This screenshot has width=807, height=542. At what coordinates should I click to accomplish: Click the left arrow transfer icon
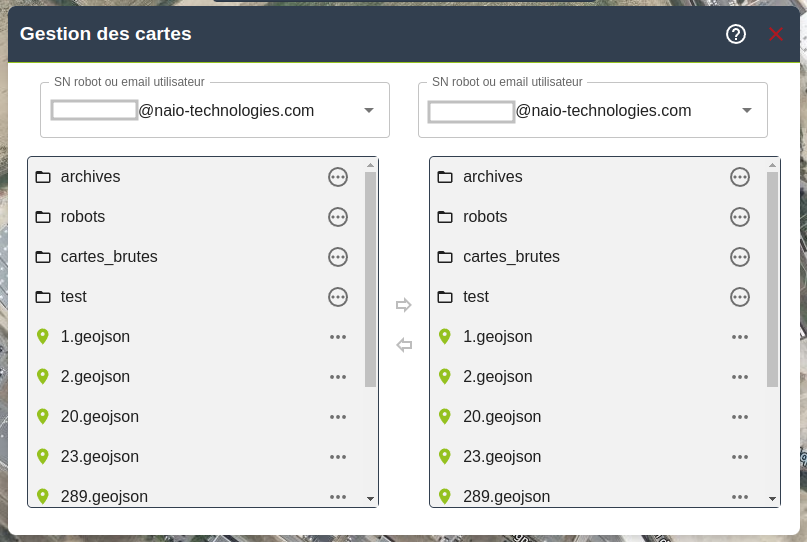click(404, 345)
